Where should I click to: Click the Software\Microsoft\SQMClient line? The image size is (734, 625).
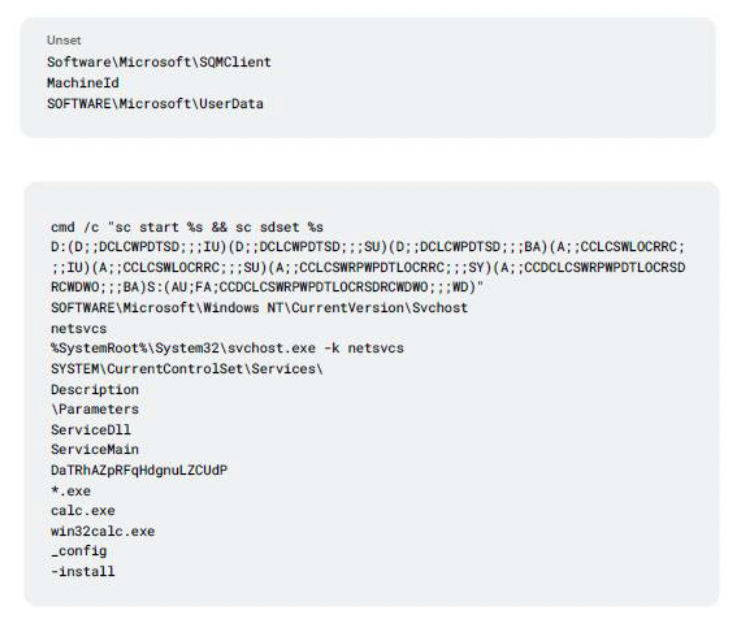click(159, 62)
